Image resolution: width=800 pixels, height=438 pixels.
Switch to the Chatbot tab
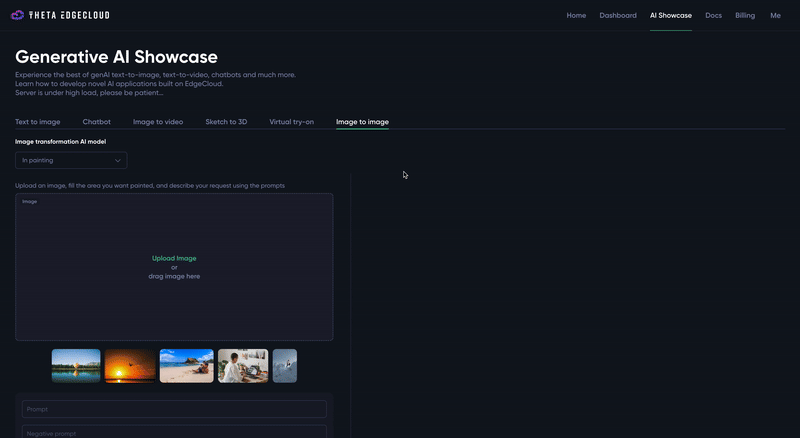(x=96, y=121)
